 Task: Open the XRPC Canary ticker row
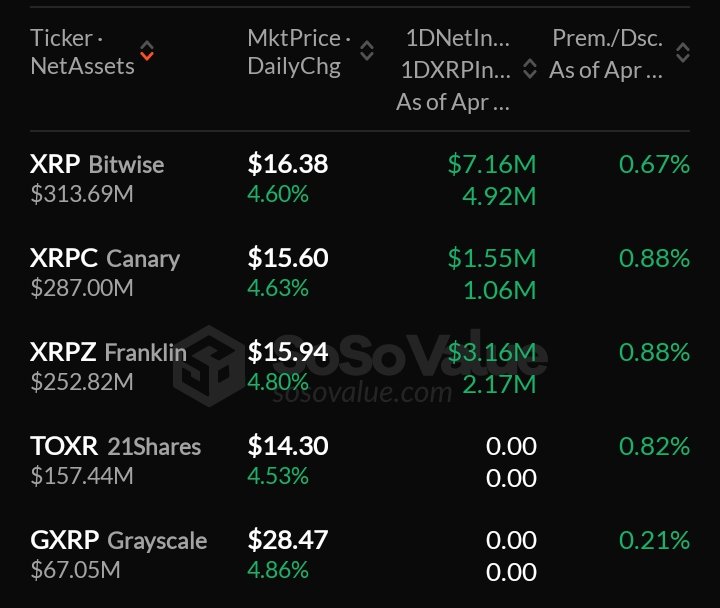[x=105, y=258]
